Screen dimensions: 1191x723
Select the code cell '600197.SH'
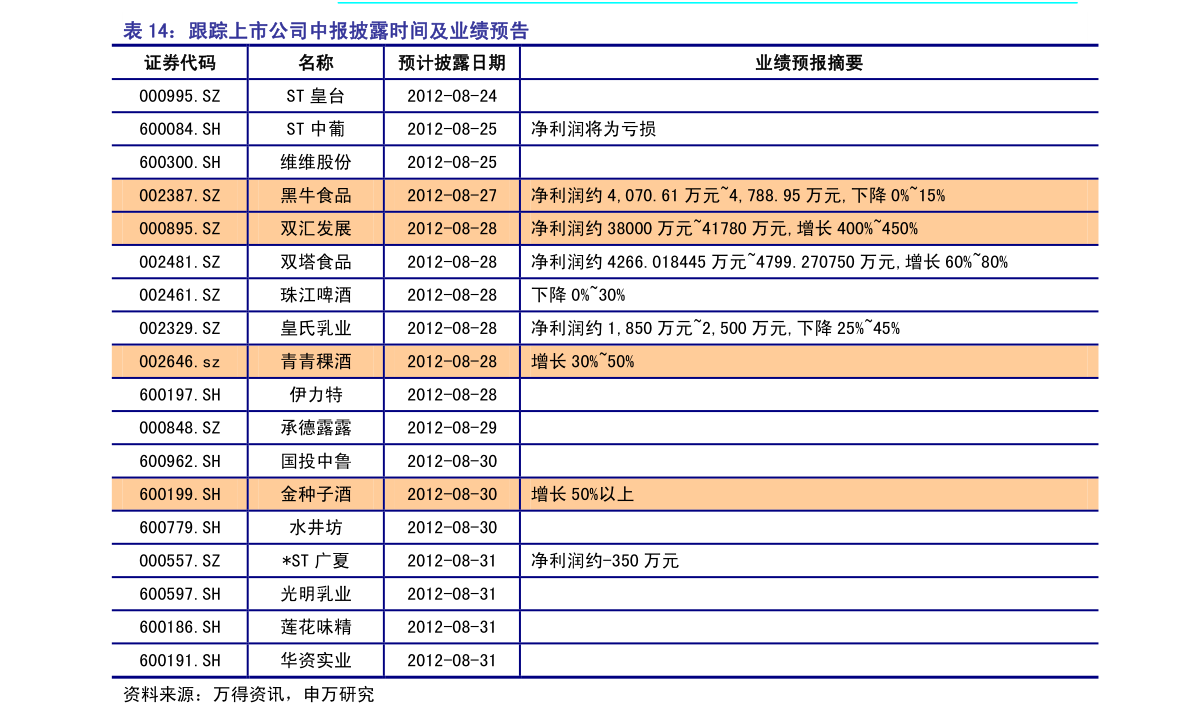180,396
